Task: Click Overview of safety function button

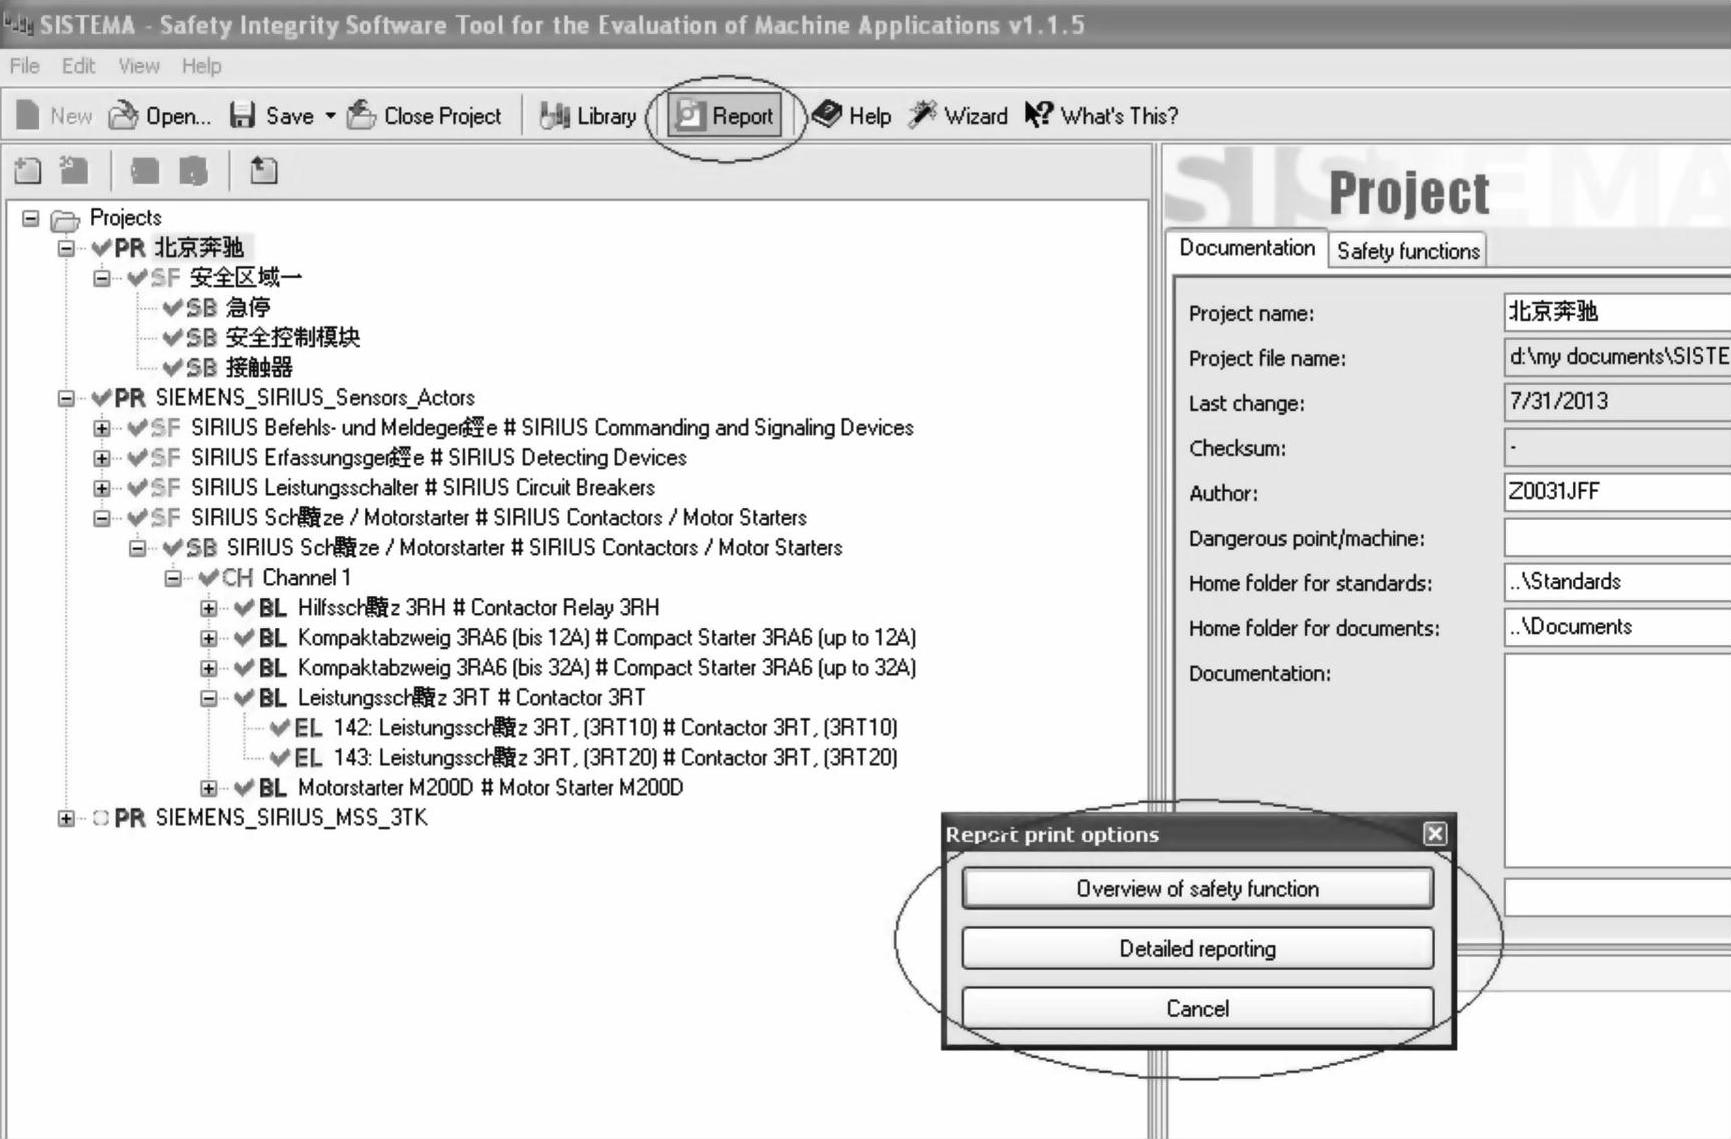Action: [x=1197, y=888]
